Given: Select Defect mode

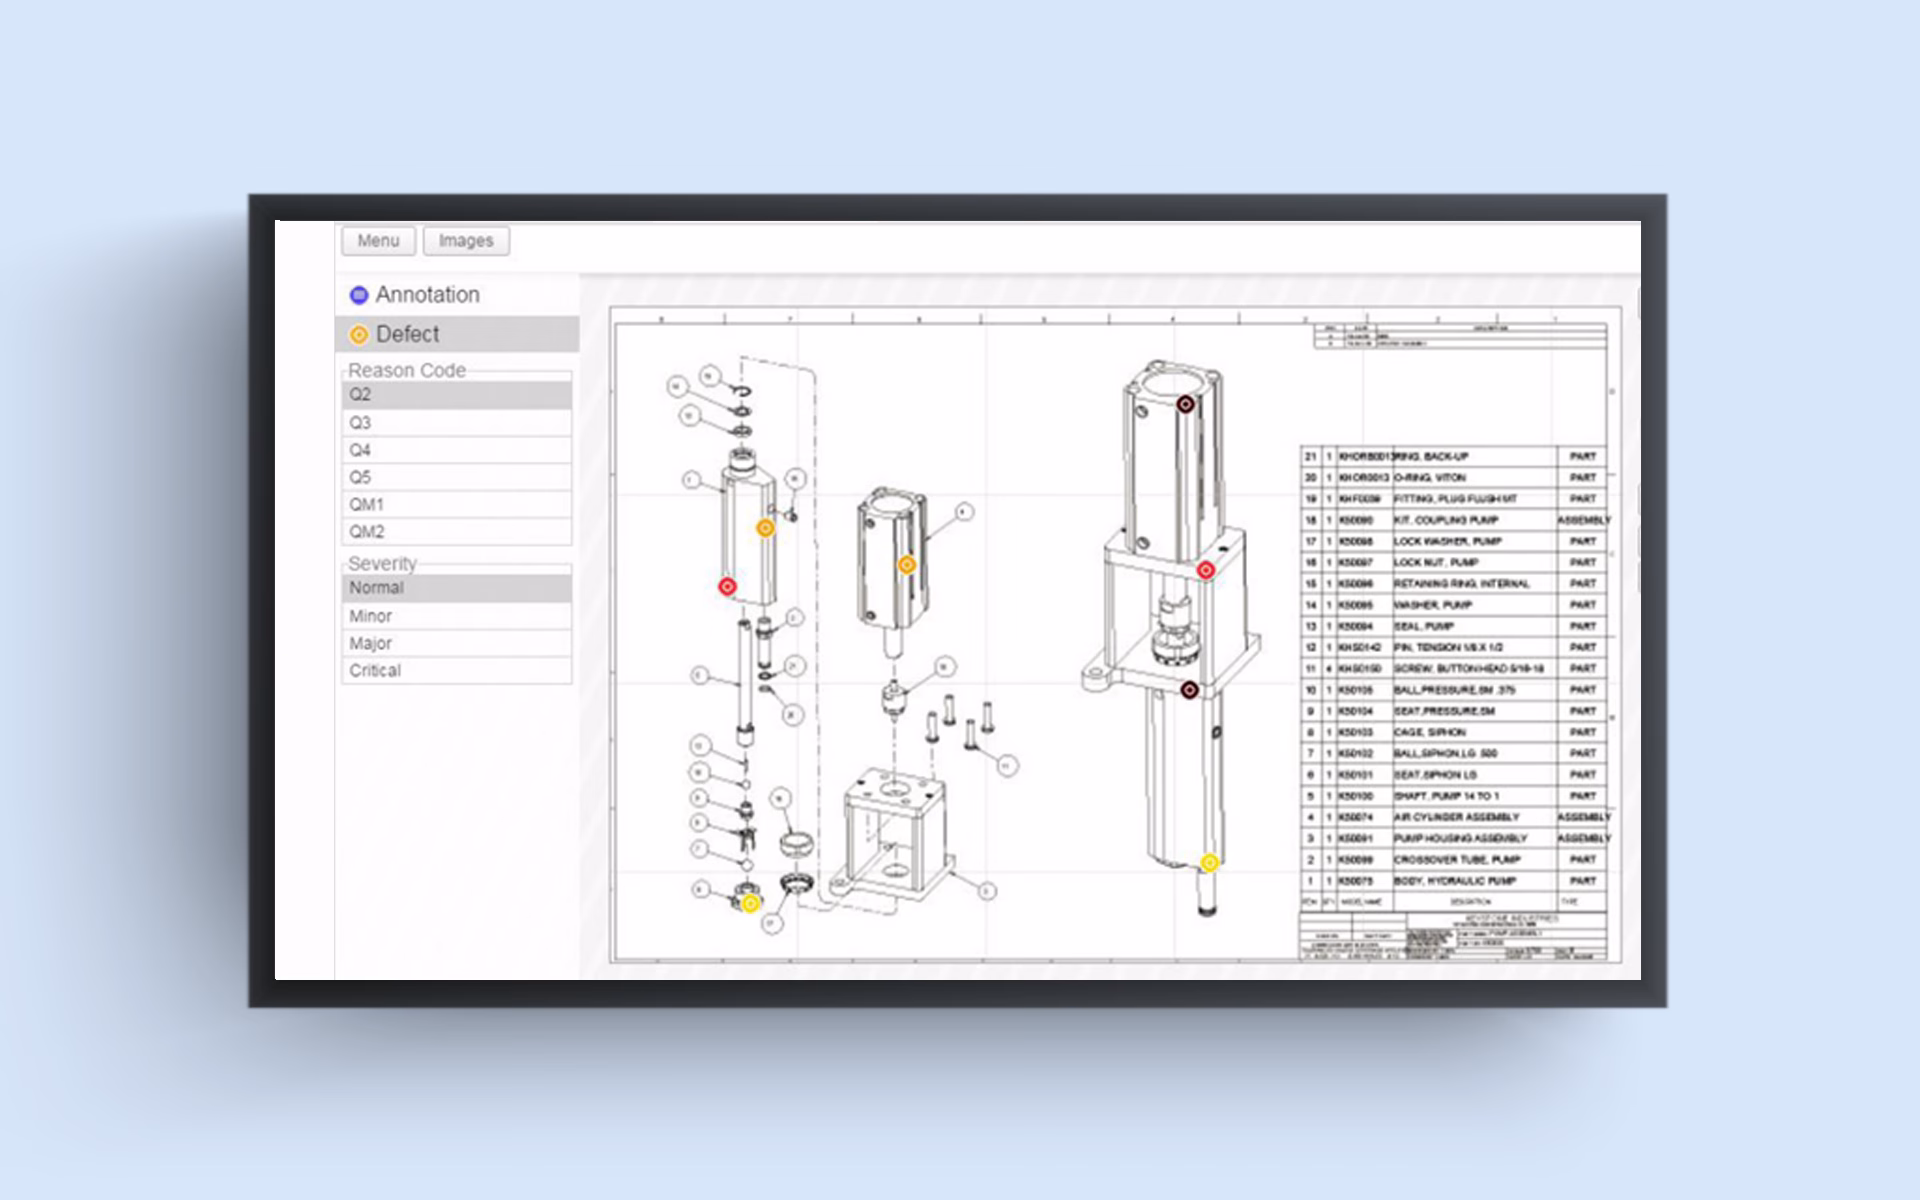Looking at the screenshot, I should [407, 334].
